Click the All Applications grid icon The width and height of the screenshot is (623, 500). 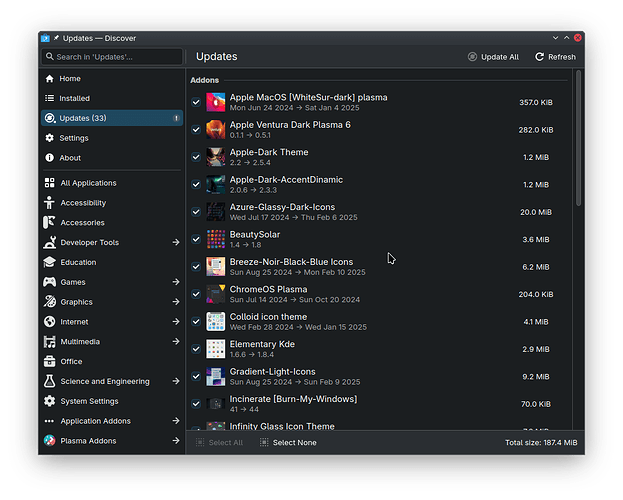[x=50, y=183]
